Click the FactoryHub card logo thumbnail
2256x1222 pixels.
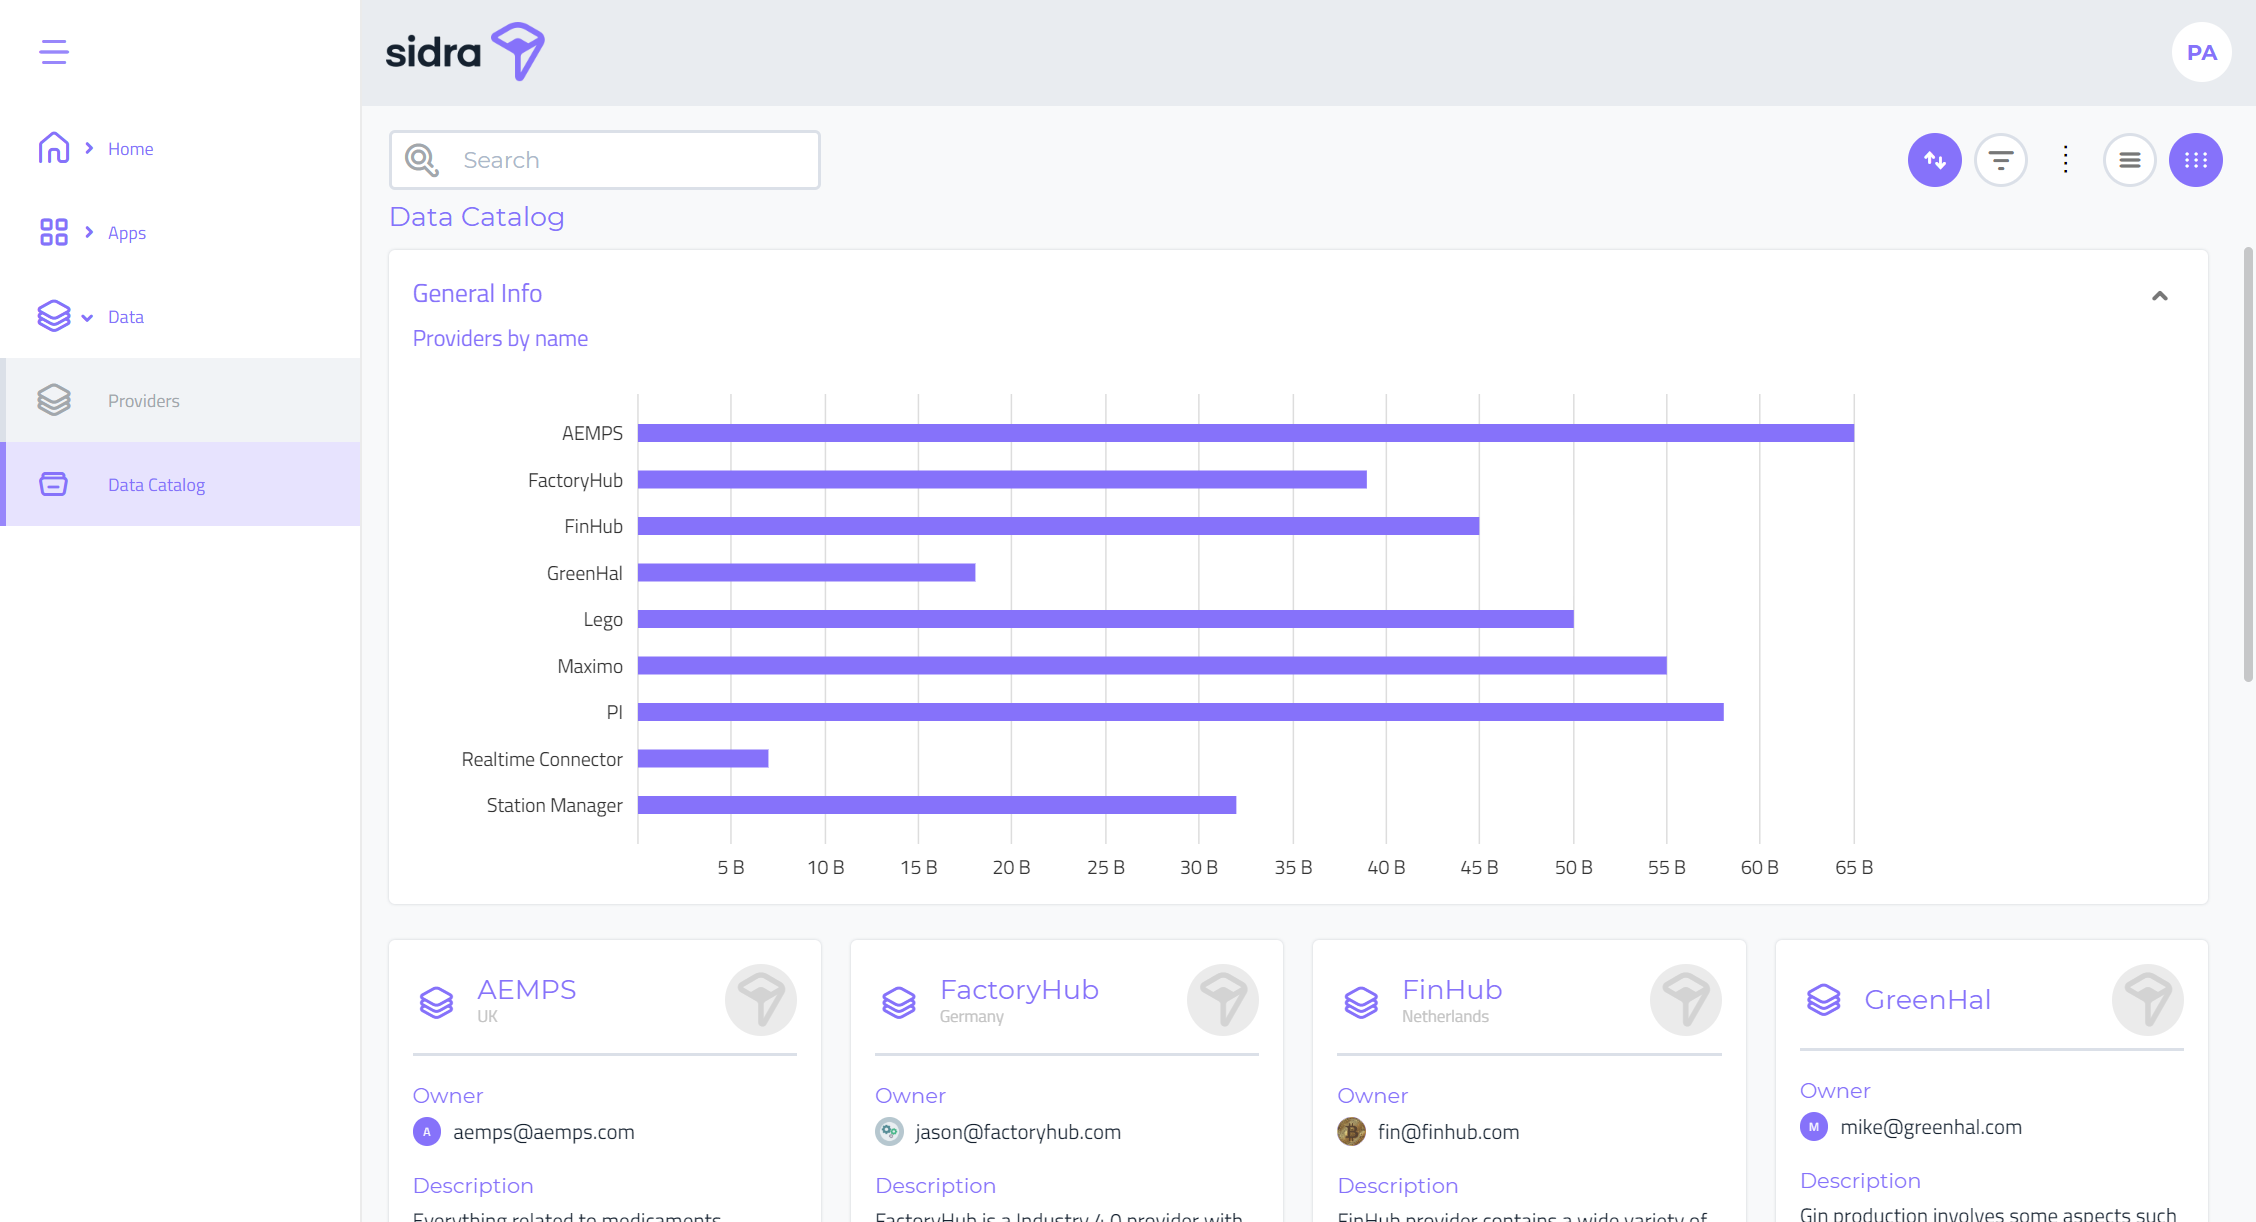coord(1223,1000)
